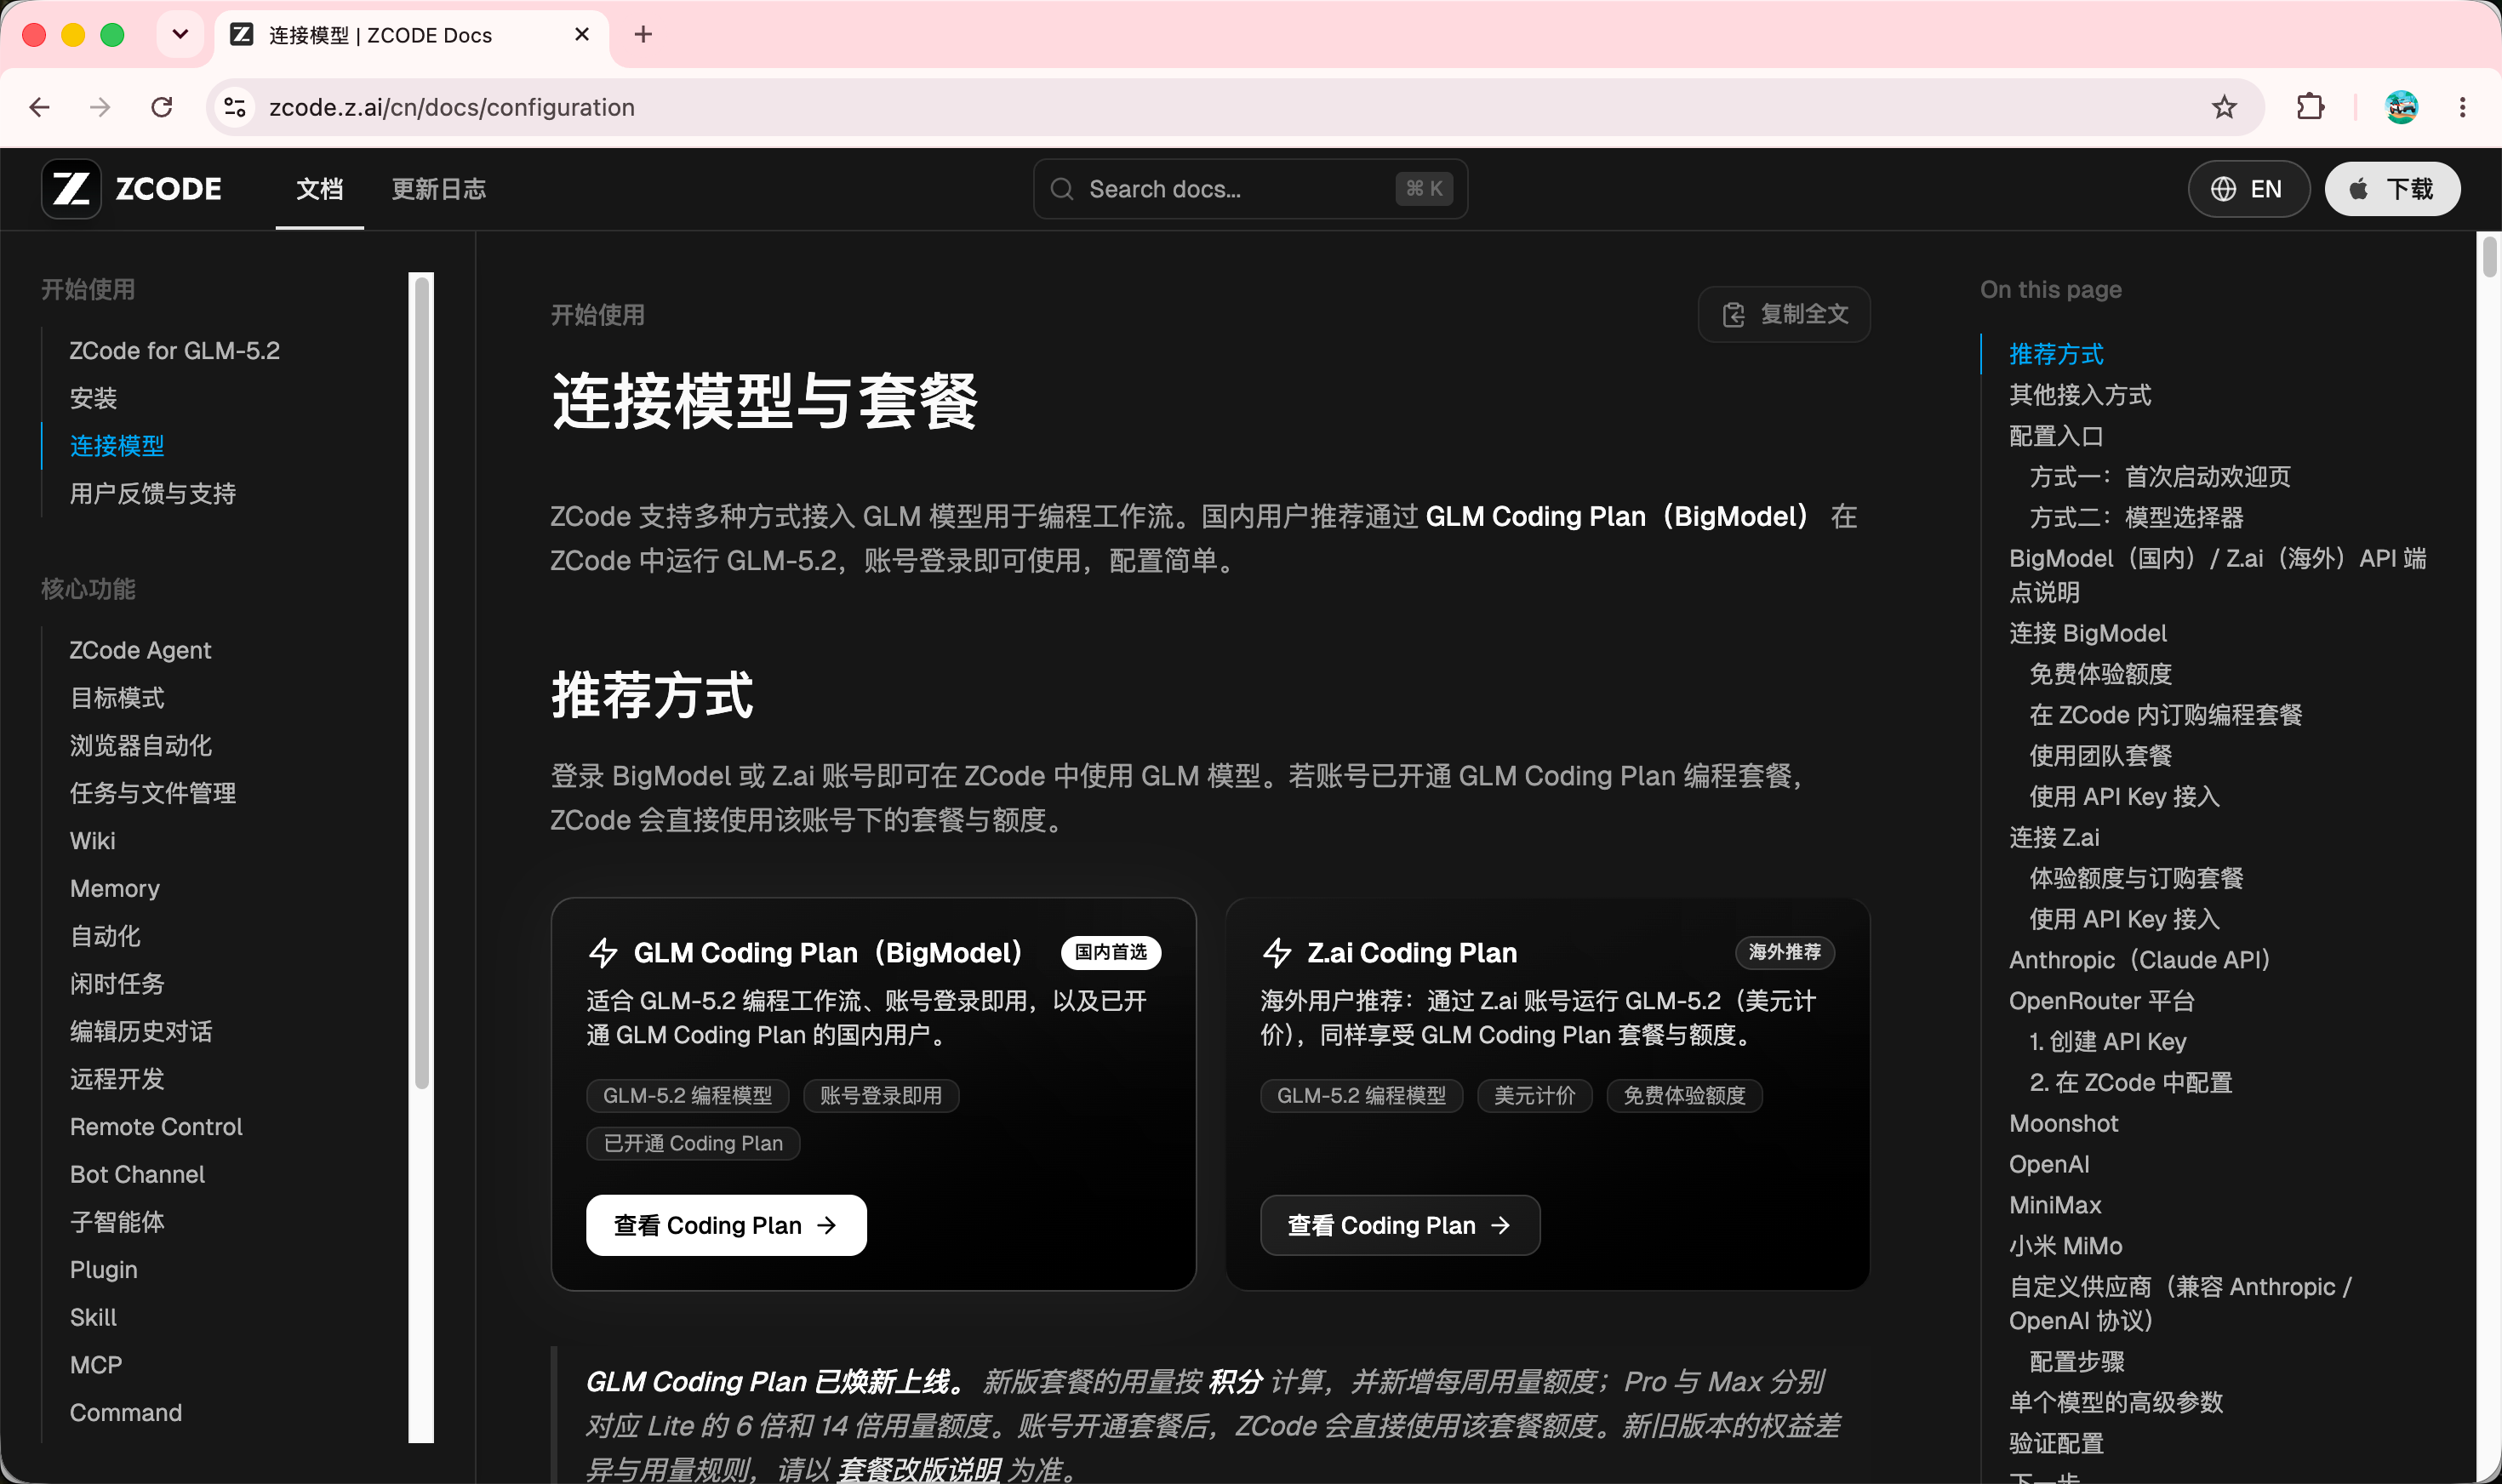Jump to 方式二：模型选择器 section
2502x1484 pixels.
pyautogui.click(x=2137, y=518)
